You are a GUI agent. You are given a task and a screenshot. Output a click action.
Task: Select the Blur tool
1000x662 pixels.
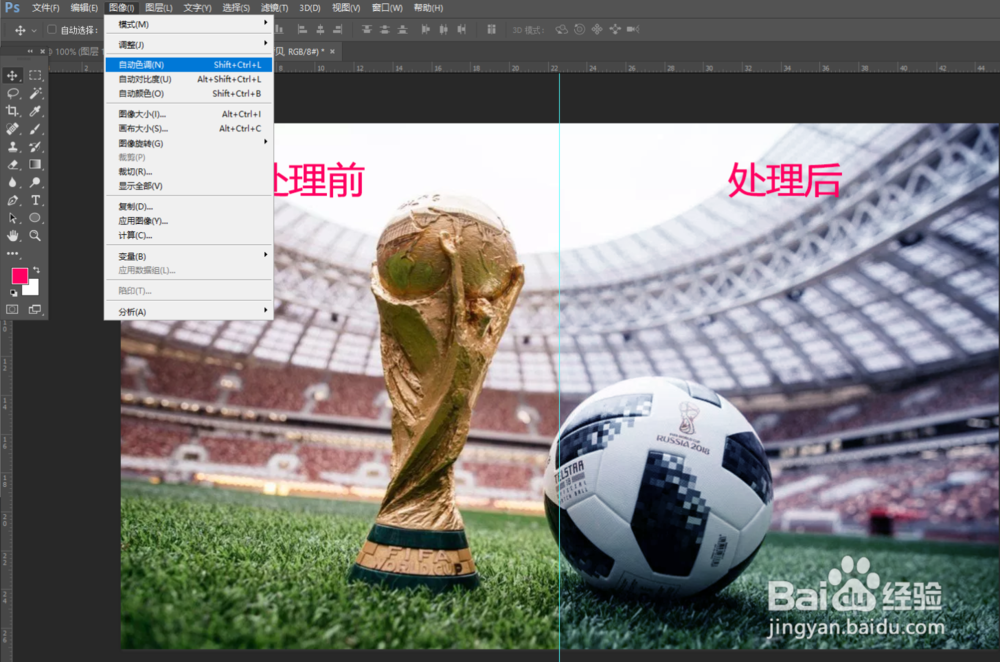pos(12,182)
